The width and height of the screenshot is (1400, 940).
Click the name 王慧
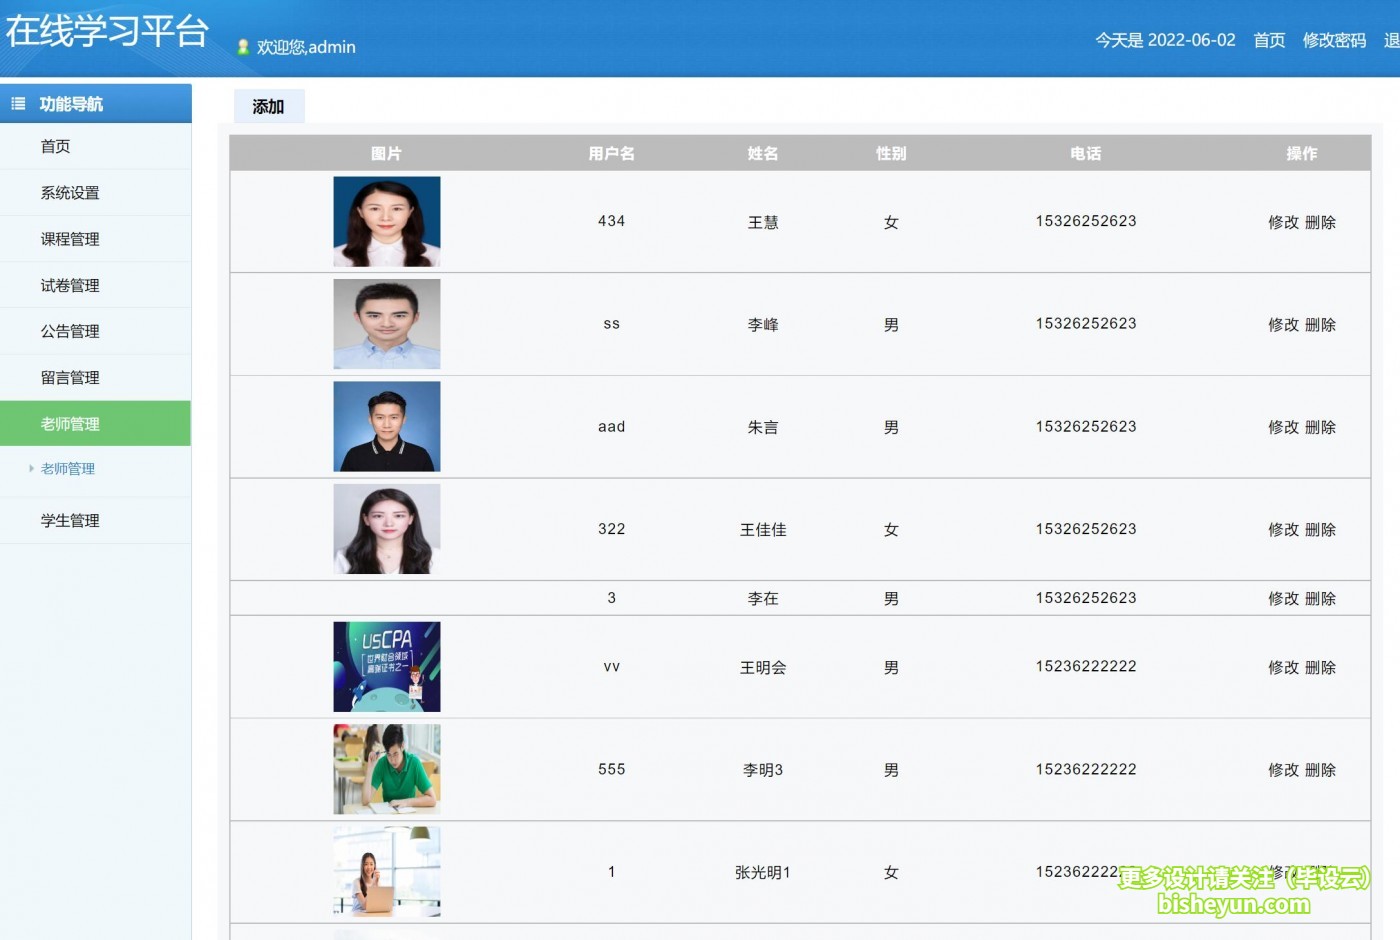(x=763, y=222)
